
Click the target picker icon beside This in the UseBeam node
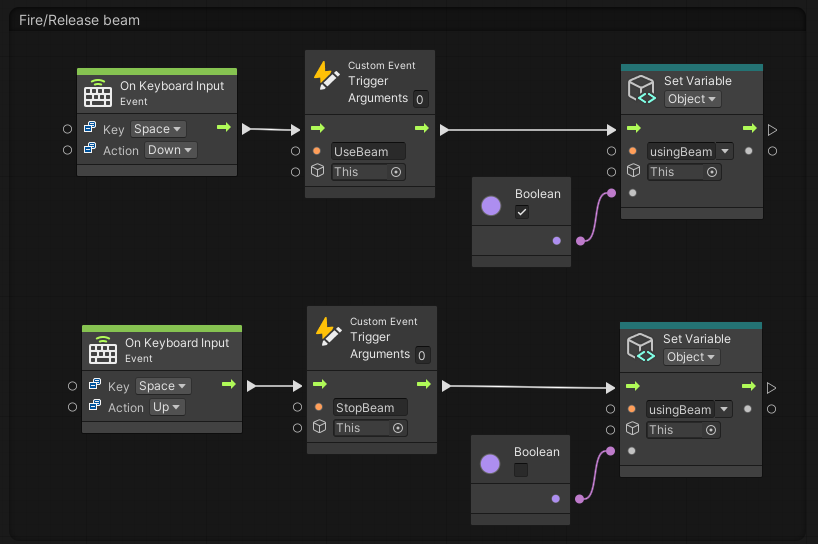click(x=396, y=172)
